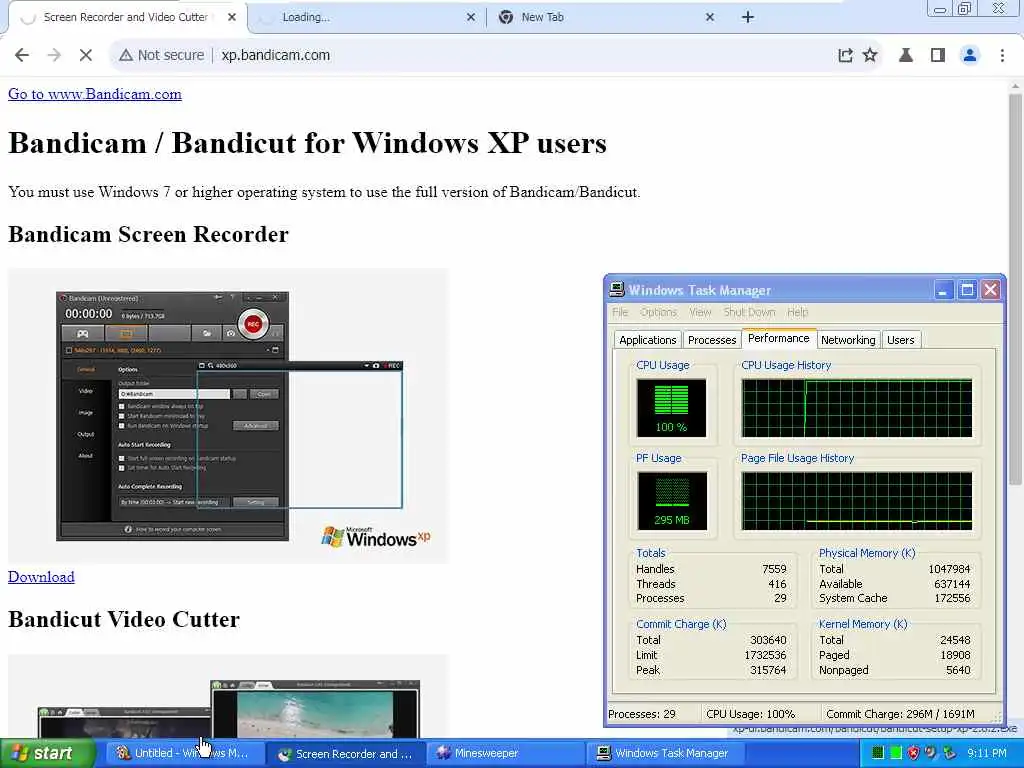Click Physical Memory Total value 1047984
This screenshot has height=768, width=1024.
[x=949, y=569]
